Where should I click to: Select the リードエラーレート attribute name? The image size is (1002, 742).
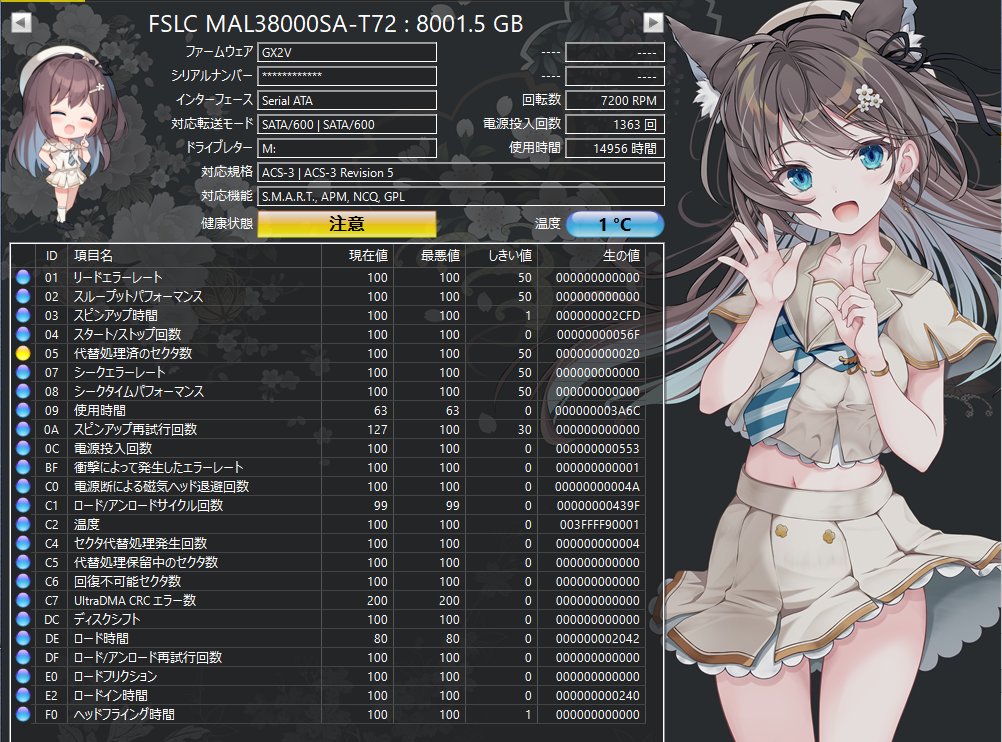point(118,277)
